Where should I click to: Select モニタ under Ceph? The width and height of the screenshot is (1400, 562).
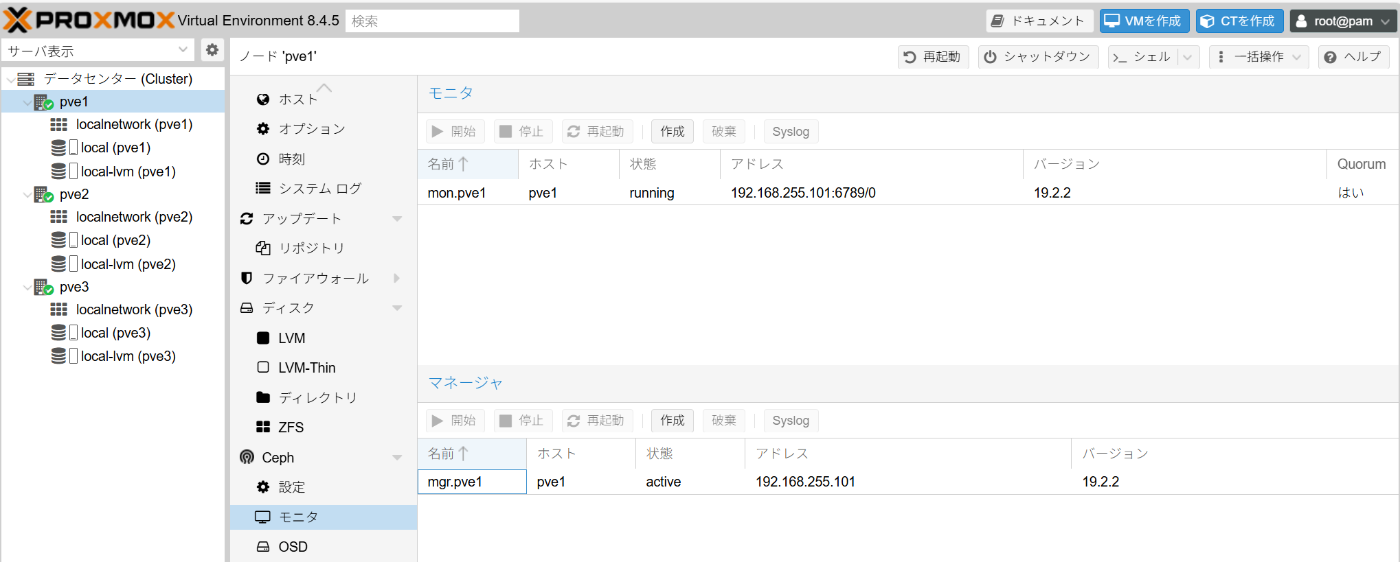click(323, 517)
